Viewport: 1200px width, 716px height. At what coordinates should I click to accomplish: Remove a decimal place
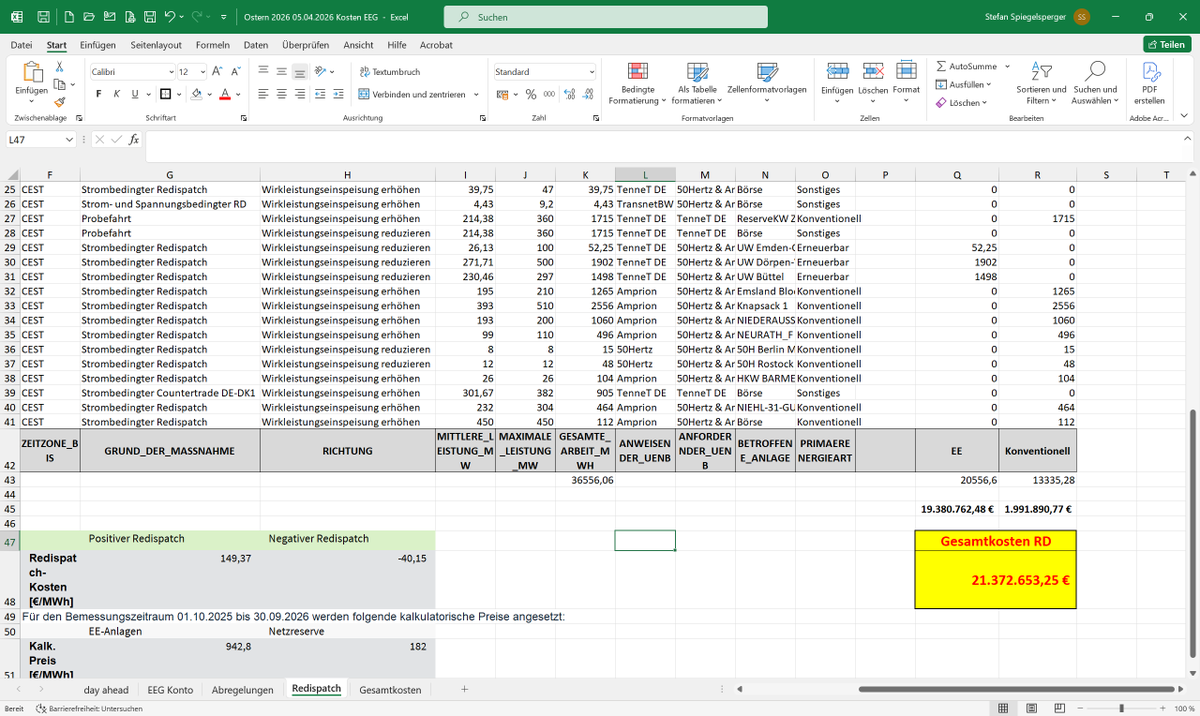[587, 94]
